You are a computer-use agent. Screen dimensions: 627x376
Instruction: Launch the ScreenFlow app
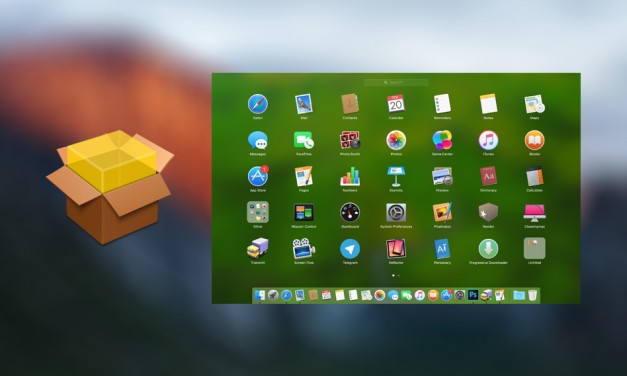(304, 248)
